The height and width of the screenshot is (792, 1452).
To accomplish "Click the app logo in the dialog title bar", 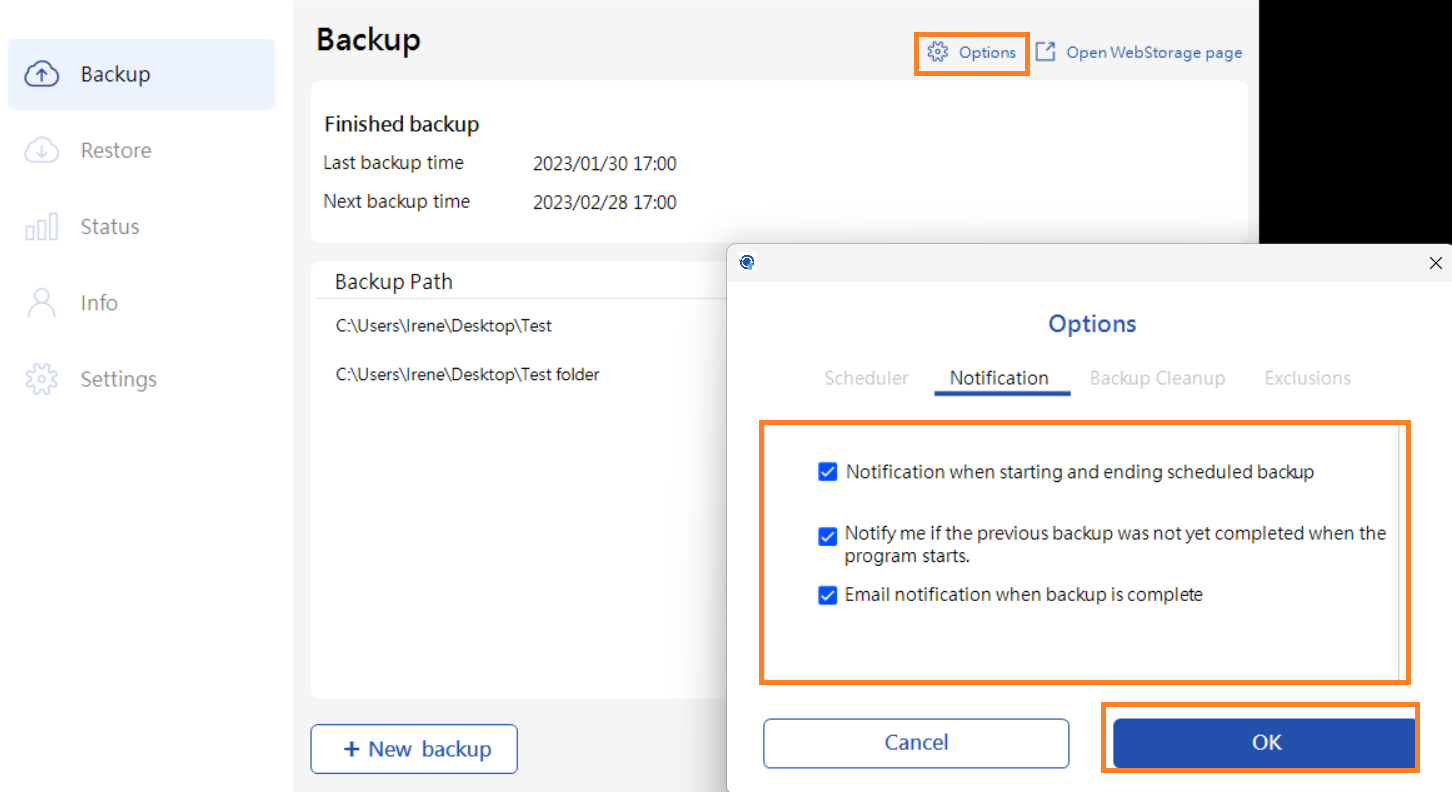I will [747, 263].
